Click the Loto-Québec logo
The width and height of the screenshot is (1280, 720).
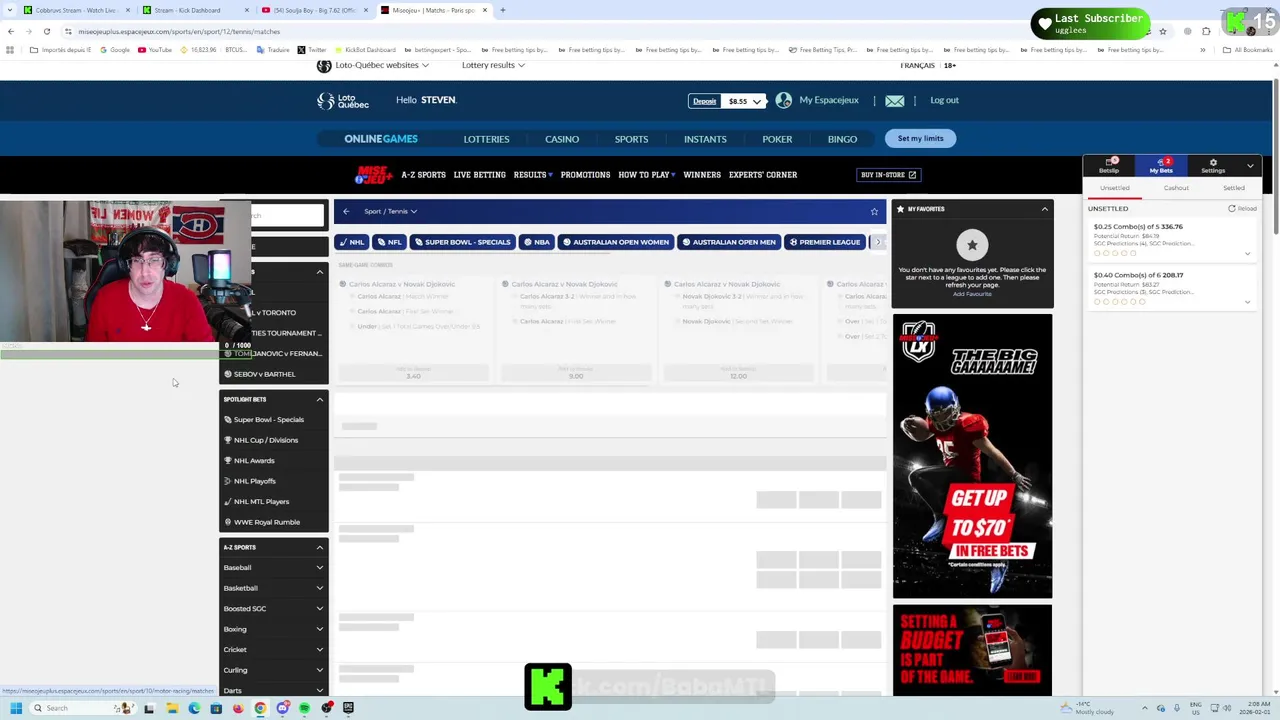point(343,101)
